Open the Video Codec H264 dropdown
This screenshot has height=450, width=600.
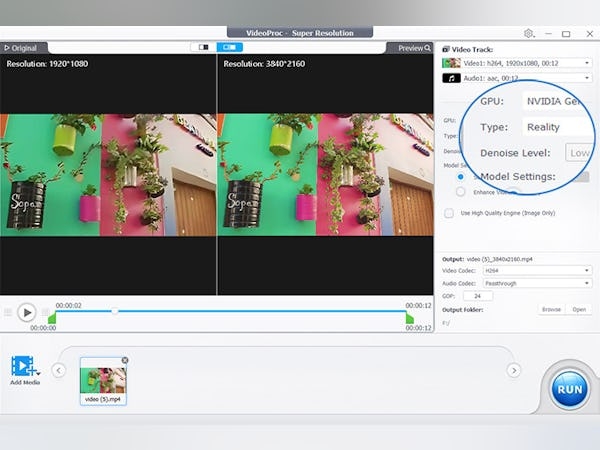(537, 271)
